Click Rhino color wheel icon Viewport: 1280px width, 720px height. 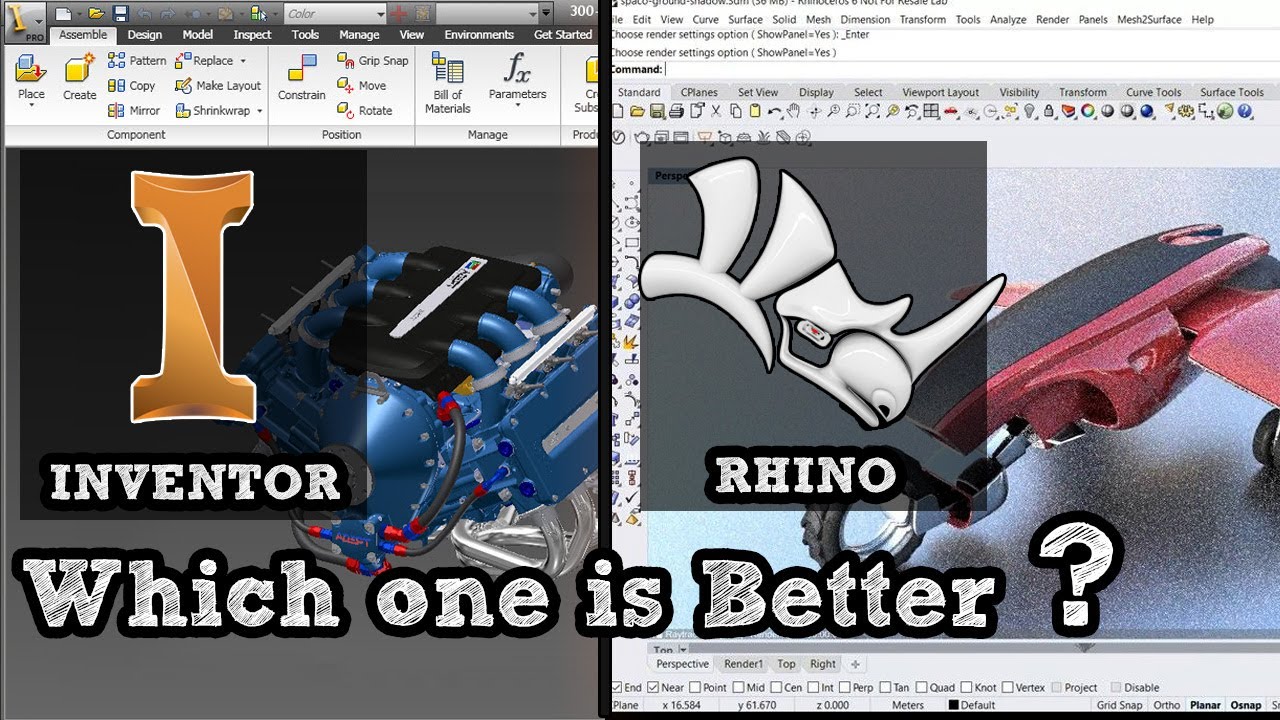(1087, 111)
